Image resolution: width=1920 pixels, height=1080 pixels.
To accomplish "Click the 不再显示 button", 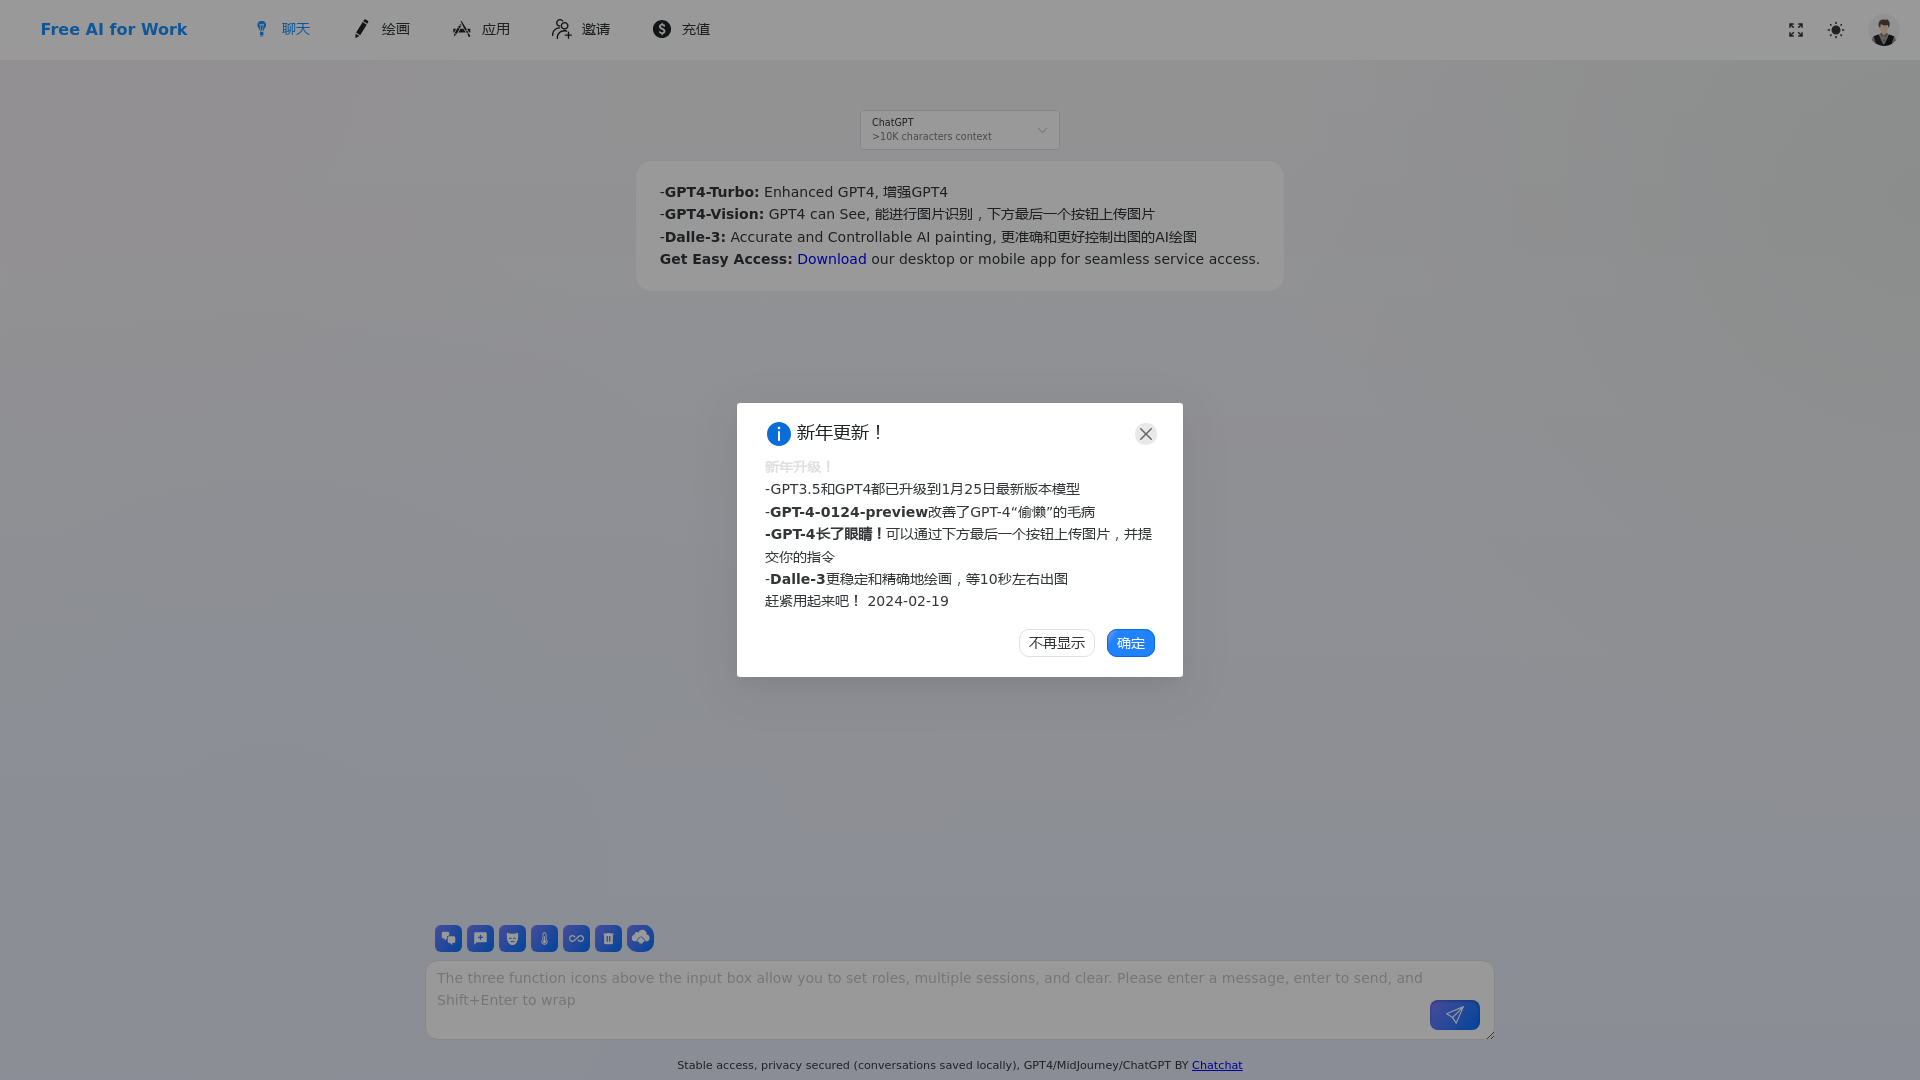I will (x=1057, y=643).
